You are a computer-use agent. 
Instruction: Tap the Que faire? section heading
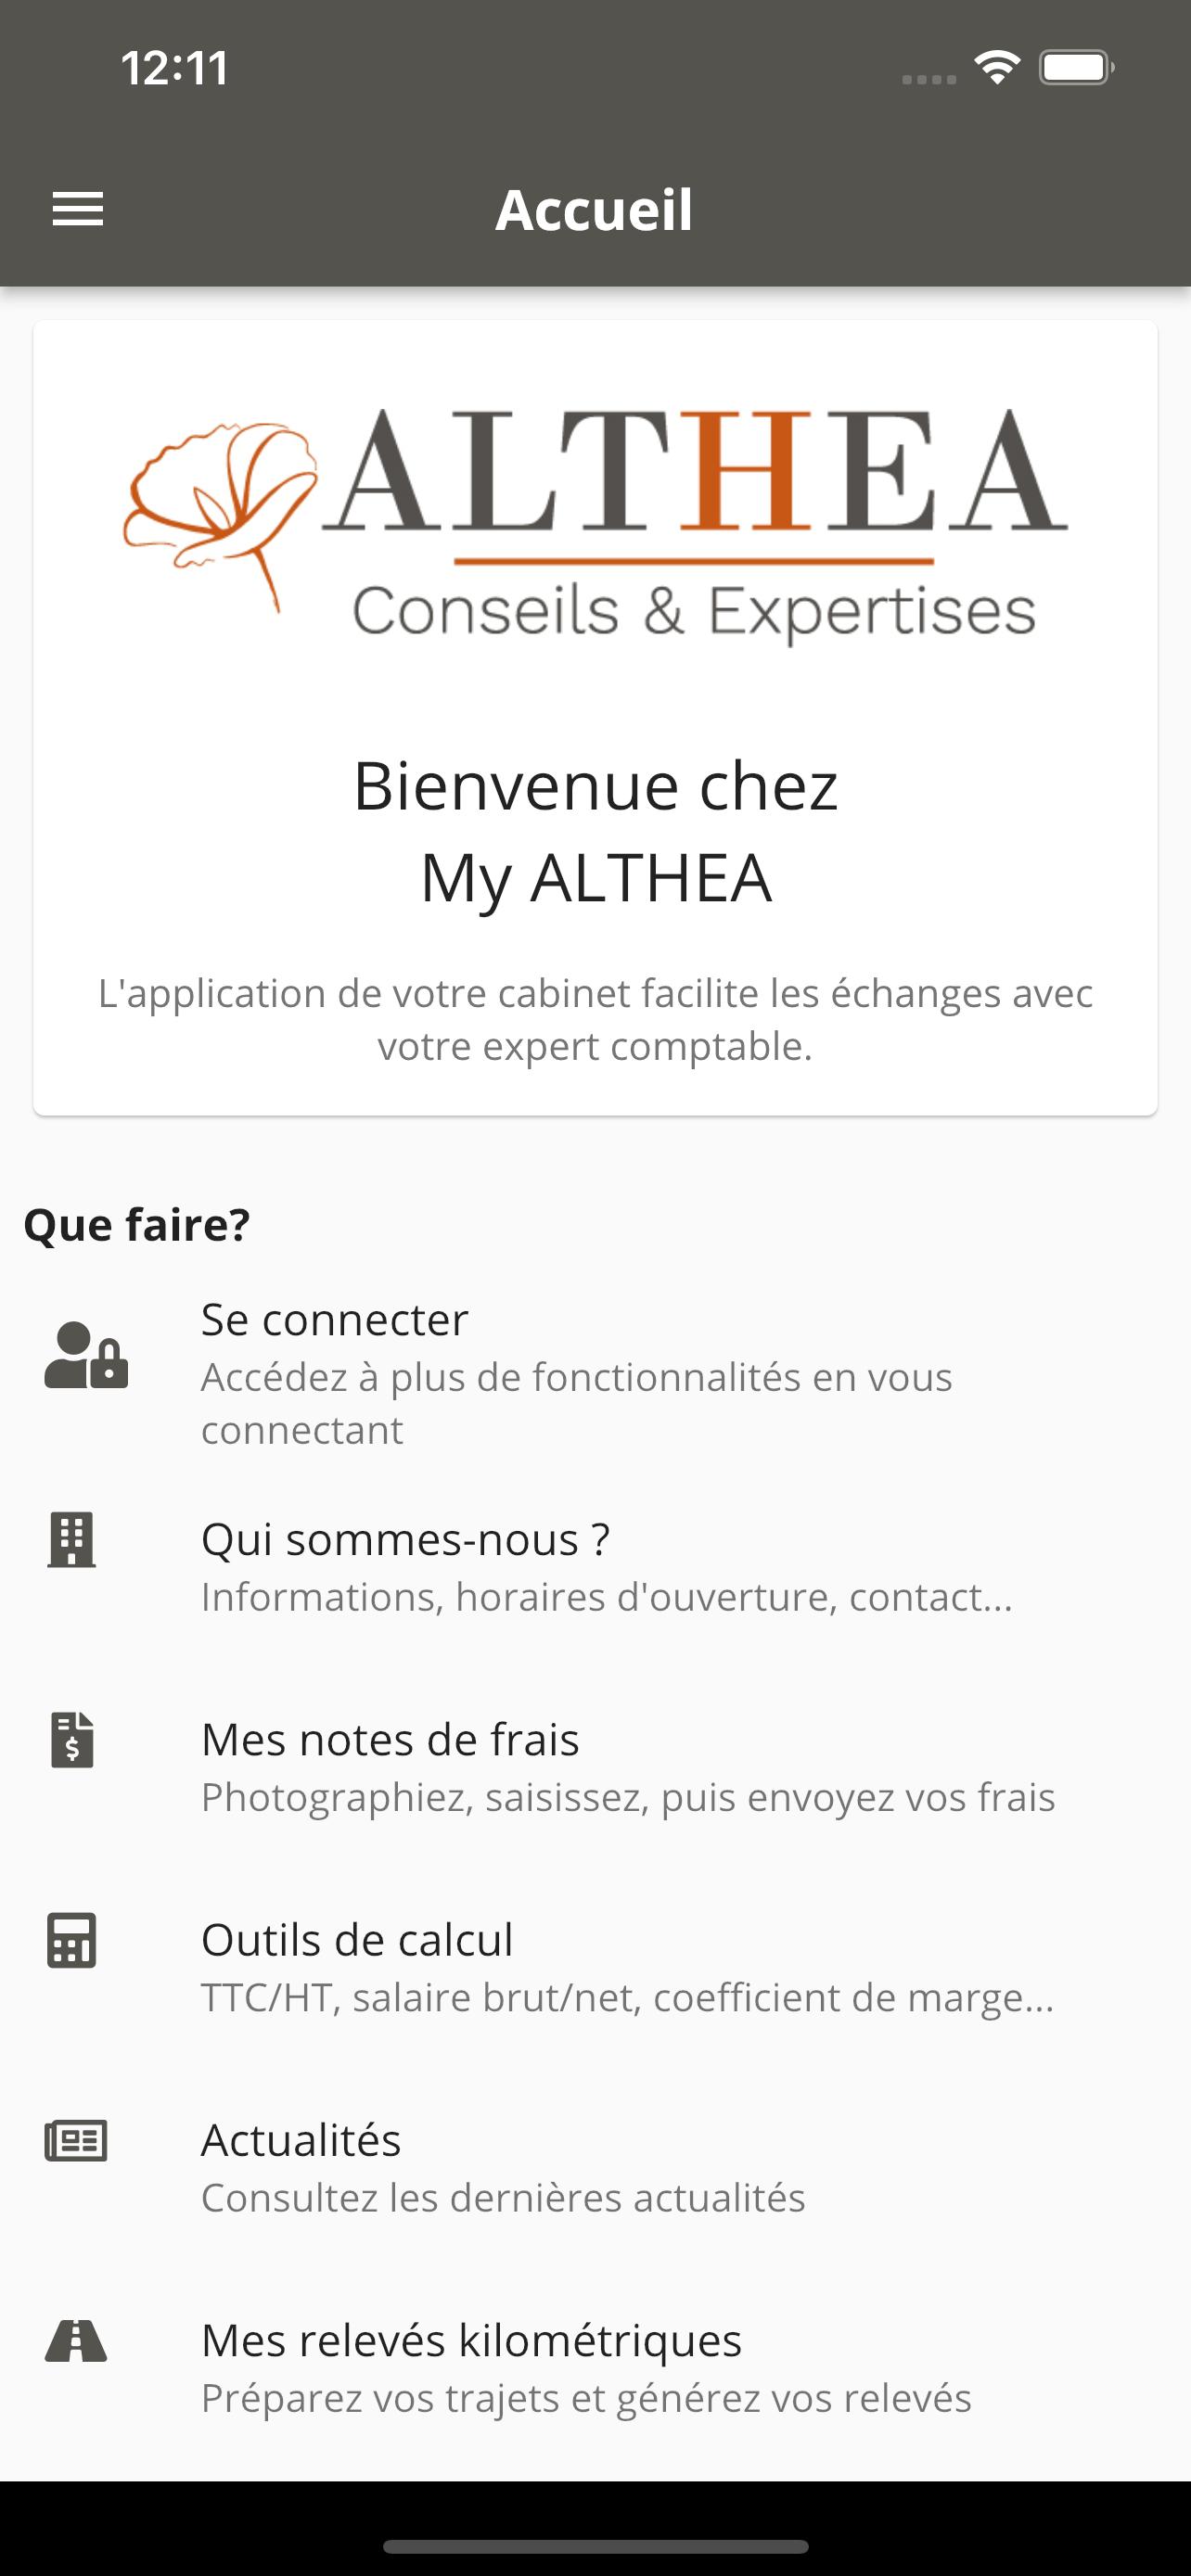point(137,1224)
